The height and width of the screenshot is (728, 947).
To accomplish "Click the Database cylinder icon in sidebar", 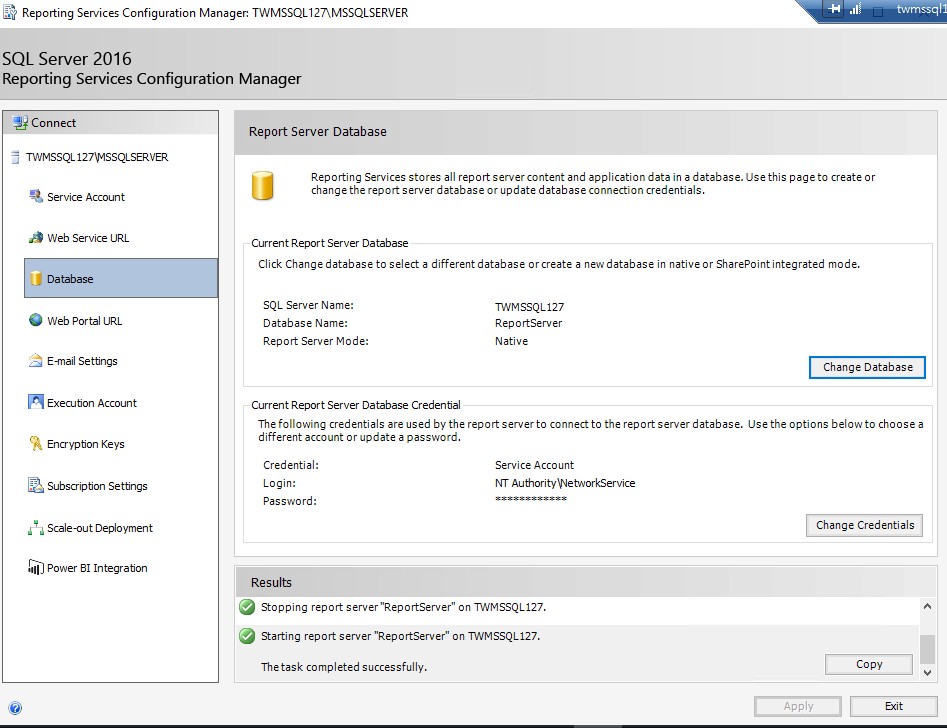I will pos(36,279).
